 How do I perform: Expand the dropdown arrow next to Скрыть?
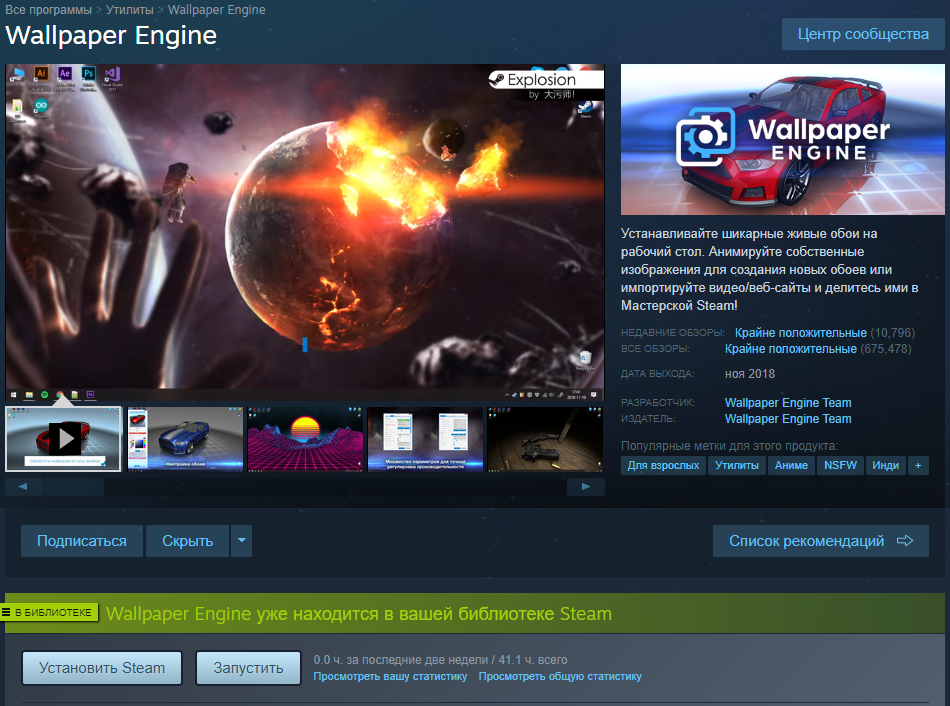[x=241, y=541]
